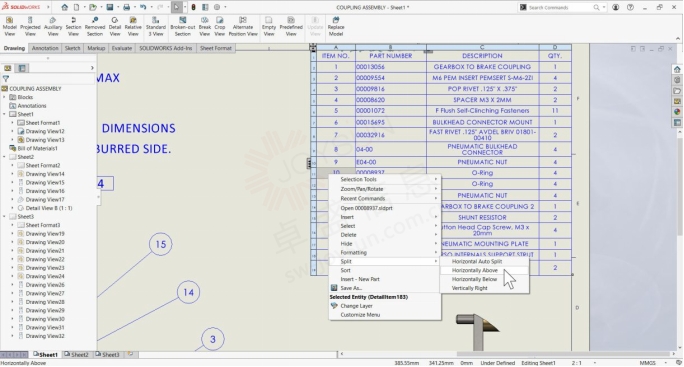The height and width of the screenshot is (367, 684).
Task: Print the drawing
Action: pos(127,7)
